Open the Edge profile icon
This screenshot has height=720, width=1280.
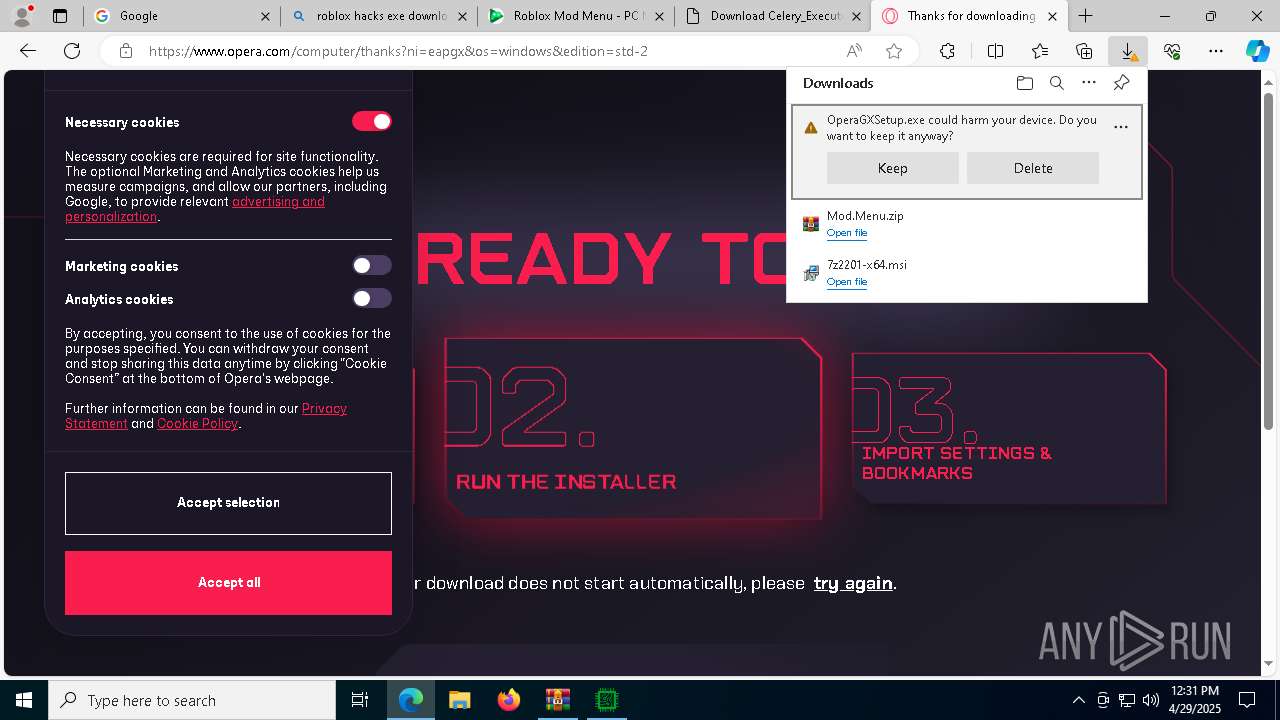tap(21, 16)
